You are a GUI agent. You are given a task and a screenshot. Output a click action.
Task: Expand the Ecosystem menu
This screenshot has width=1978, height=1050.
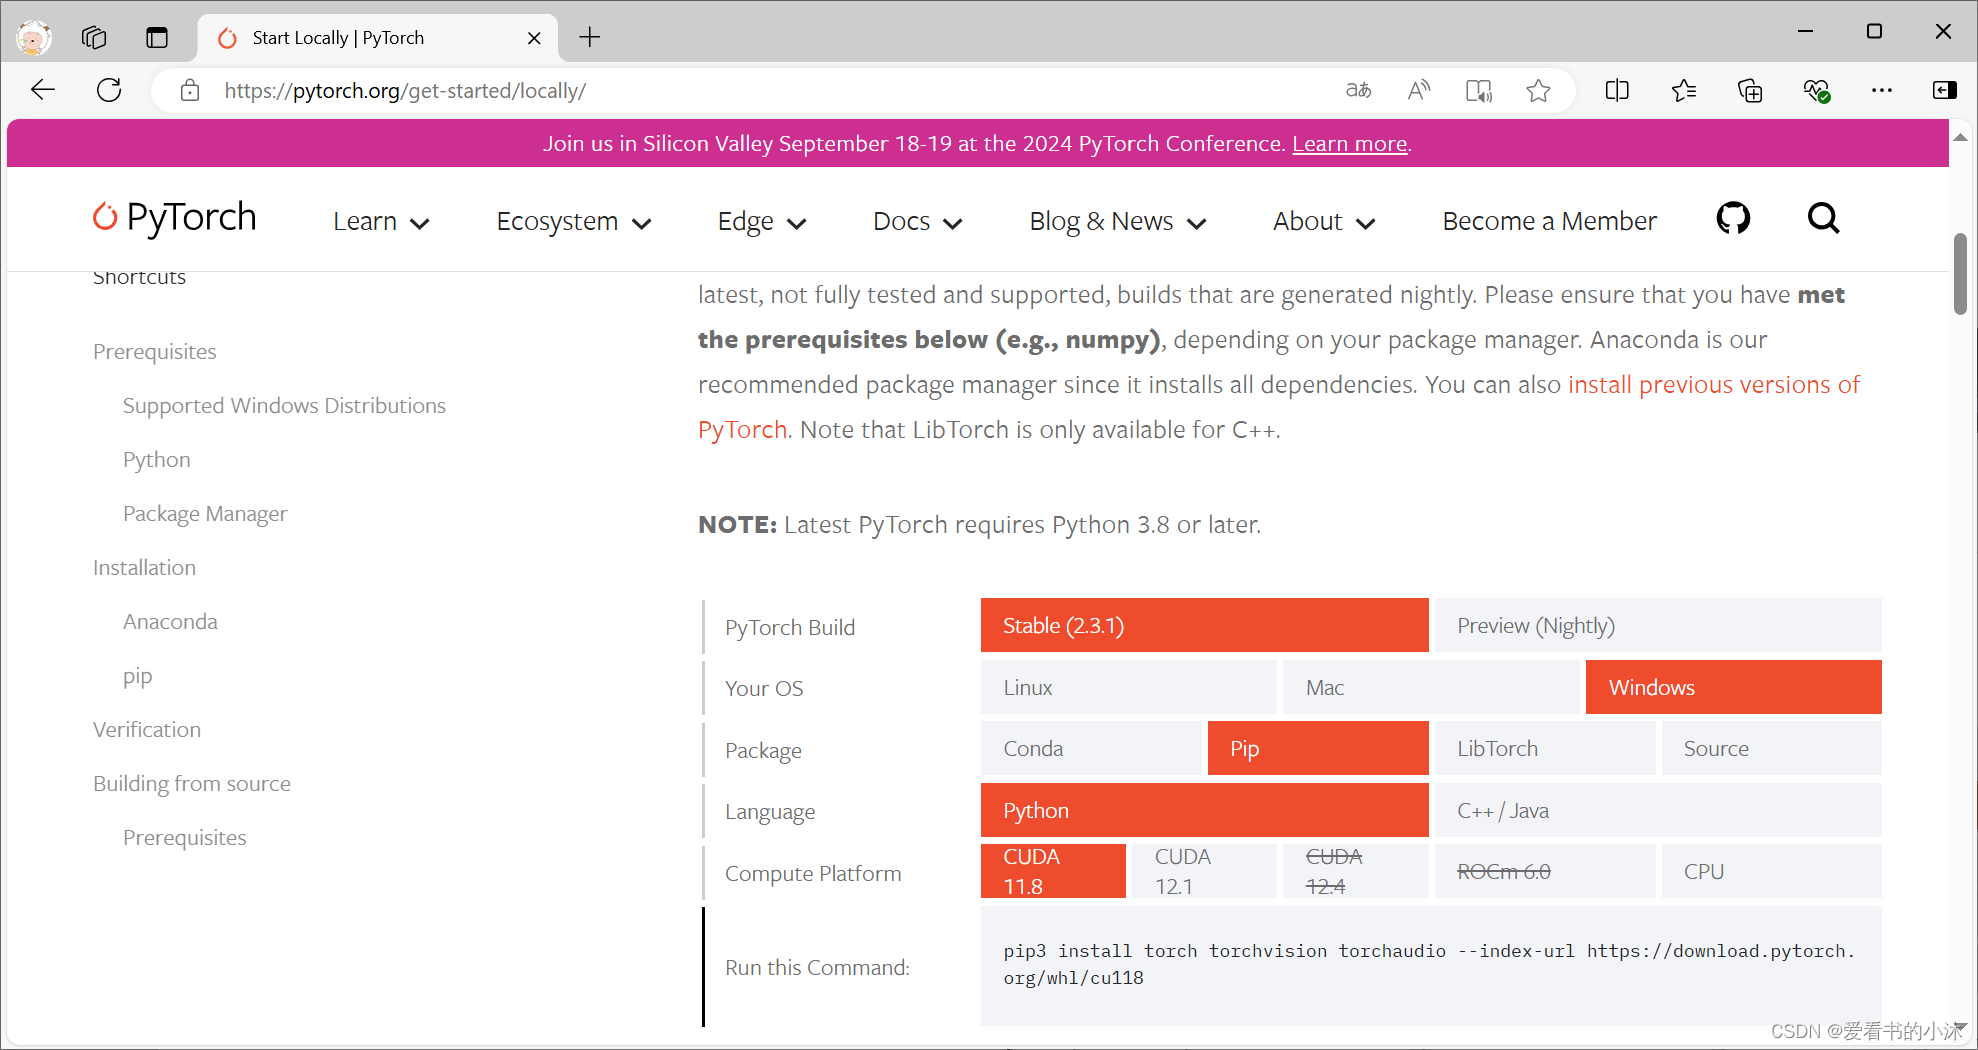[574, 222]
